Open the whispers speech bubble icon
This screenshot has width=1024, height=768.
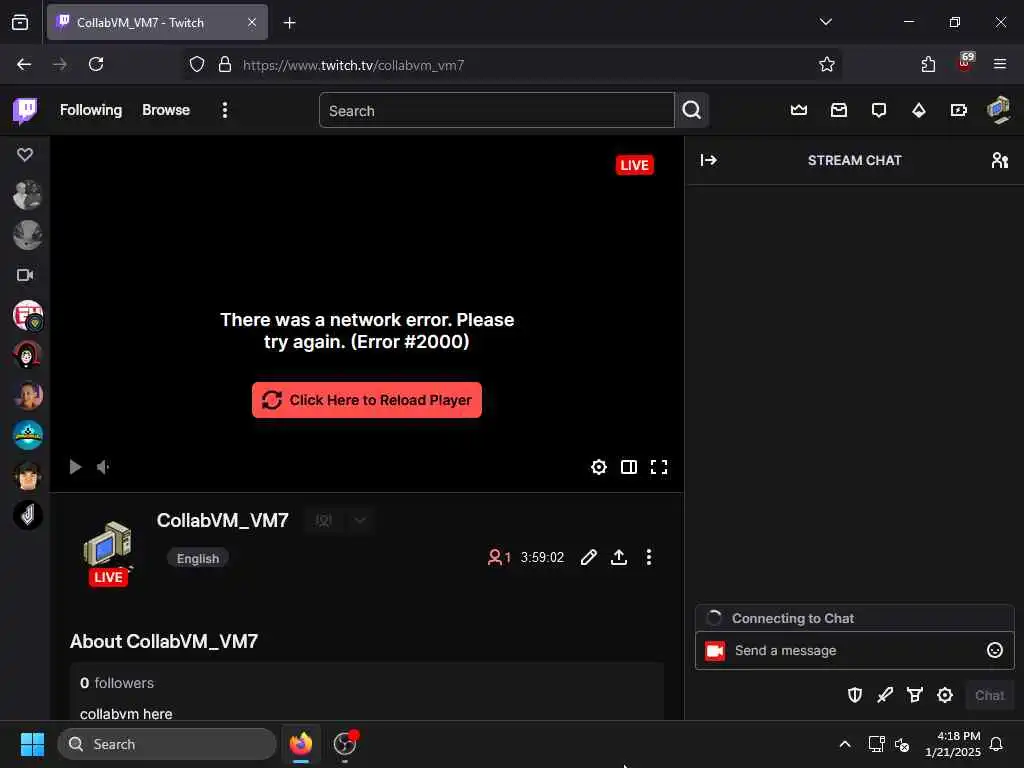click(x=879, y=110)
